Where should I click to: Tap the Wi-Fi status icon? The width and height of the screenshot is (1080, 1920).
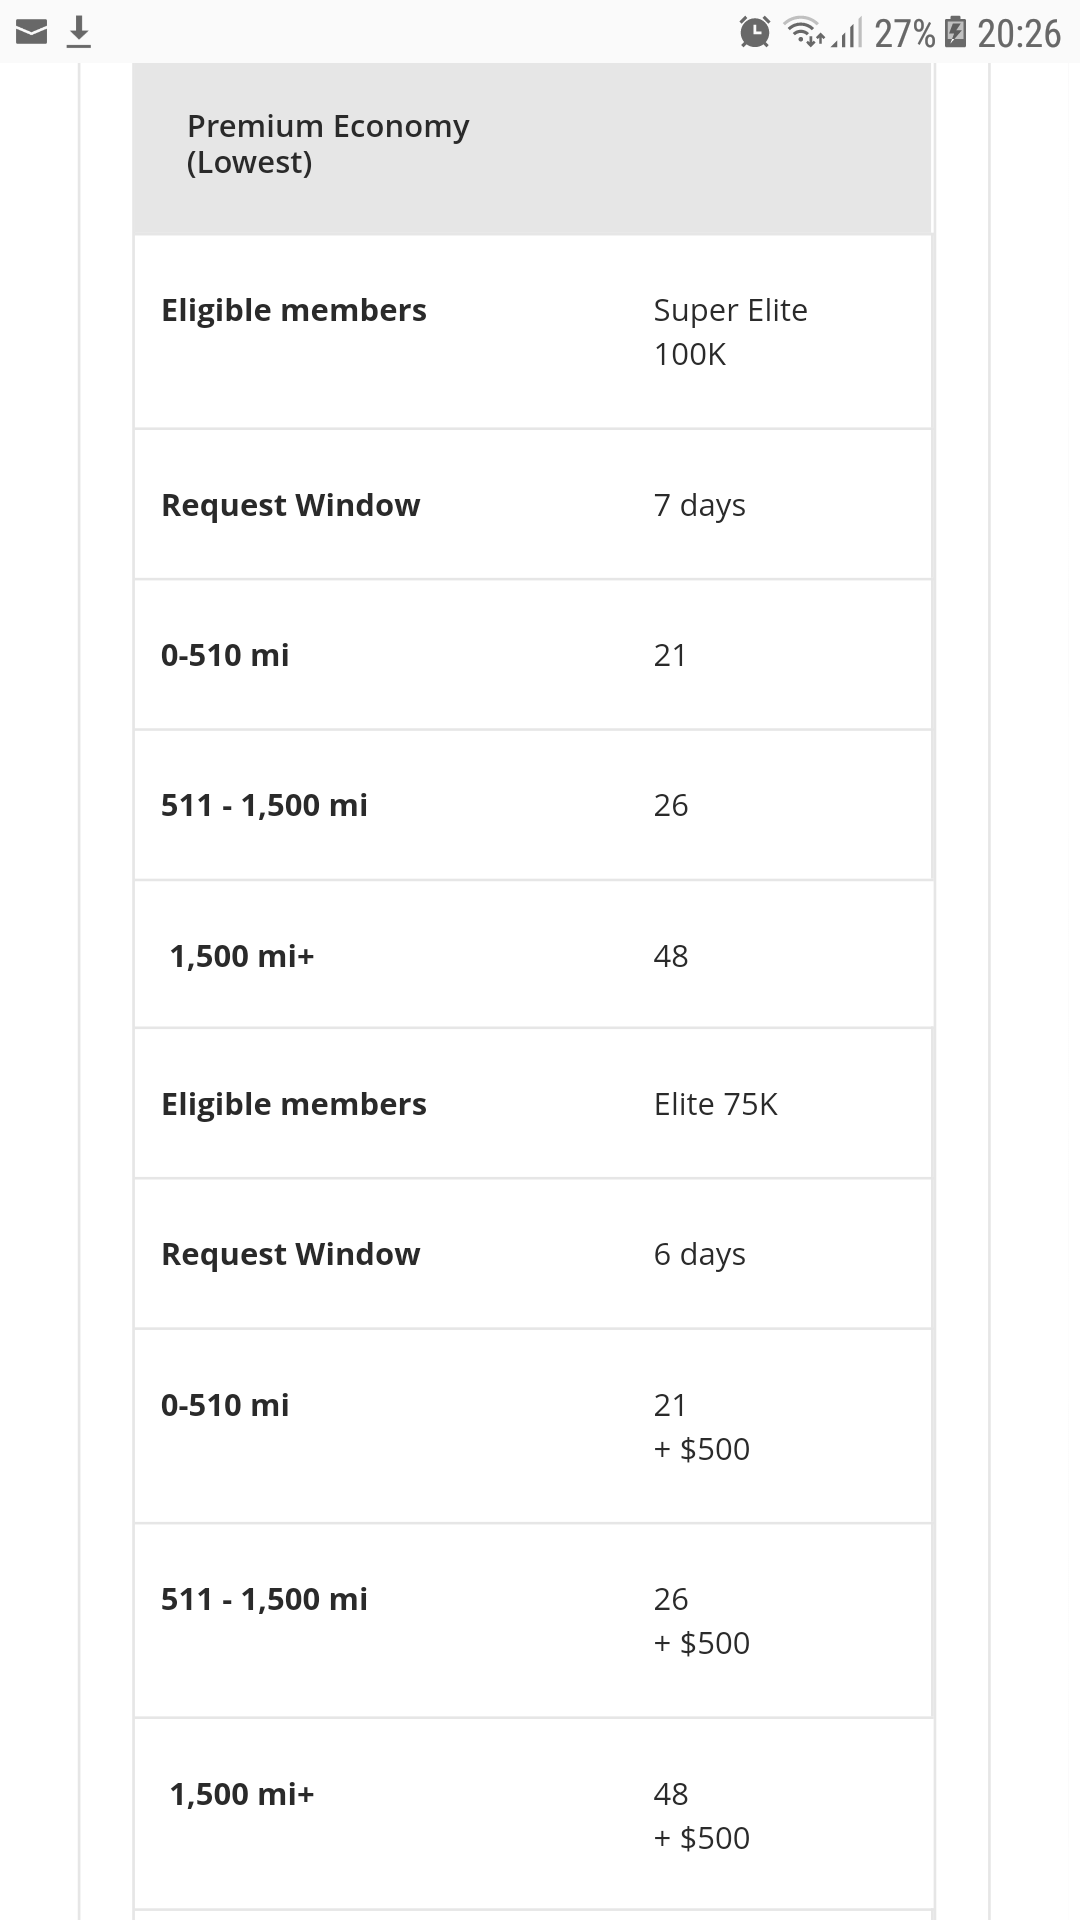(x=804, y=33)
